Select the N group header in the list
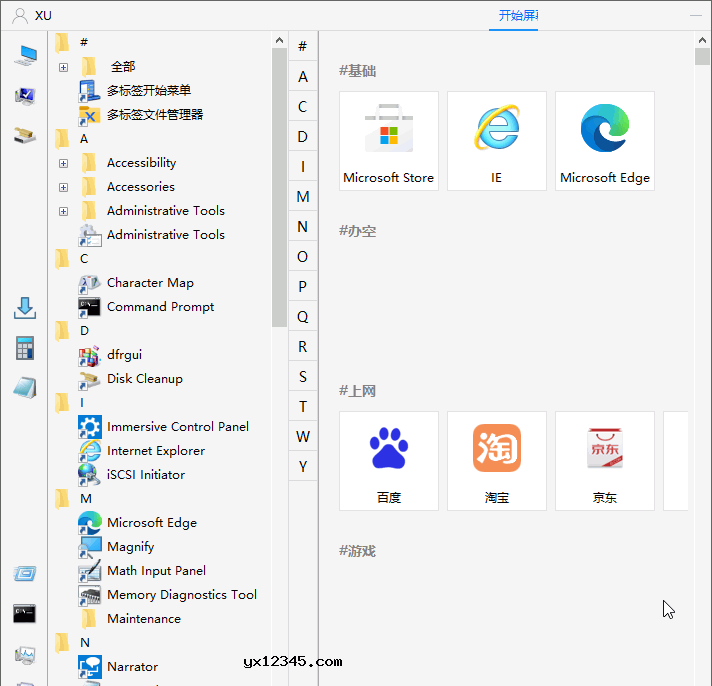 point(73,643)
